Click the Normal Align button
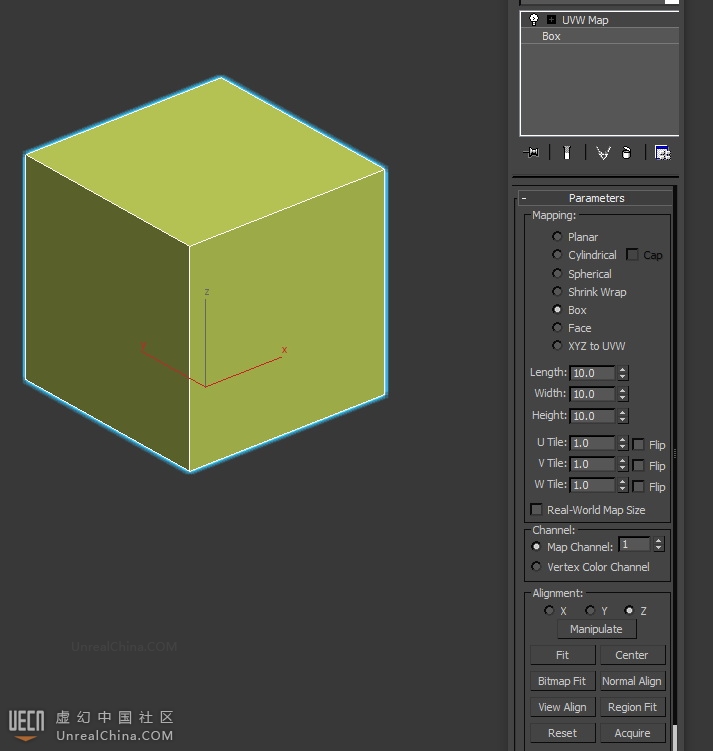 [632, 681]
